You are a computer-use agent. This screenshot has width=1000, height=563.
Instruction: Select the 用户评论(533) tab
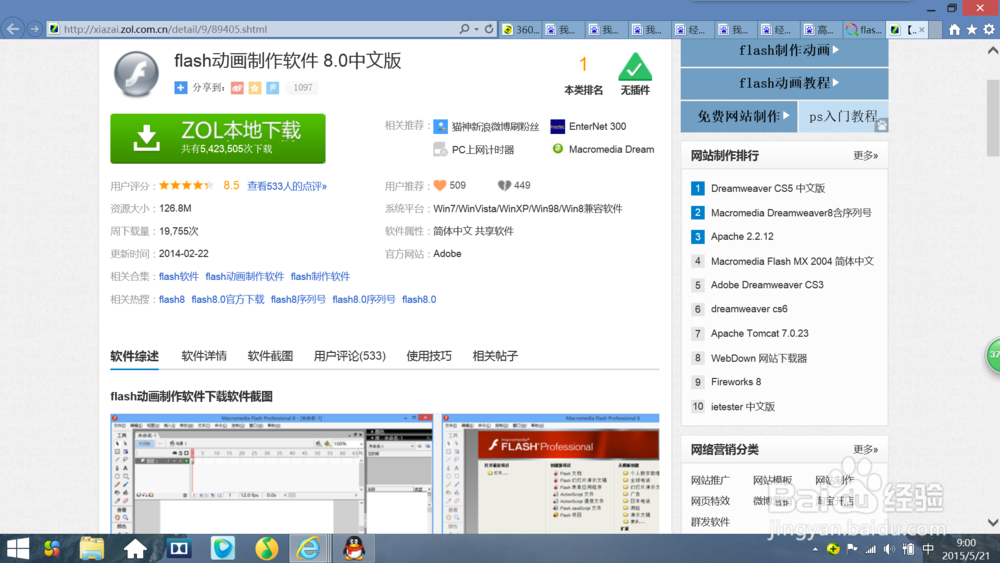pyautogui.click(x=349, y=356)
